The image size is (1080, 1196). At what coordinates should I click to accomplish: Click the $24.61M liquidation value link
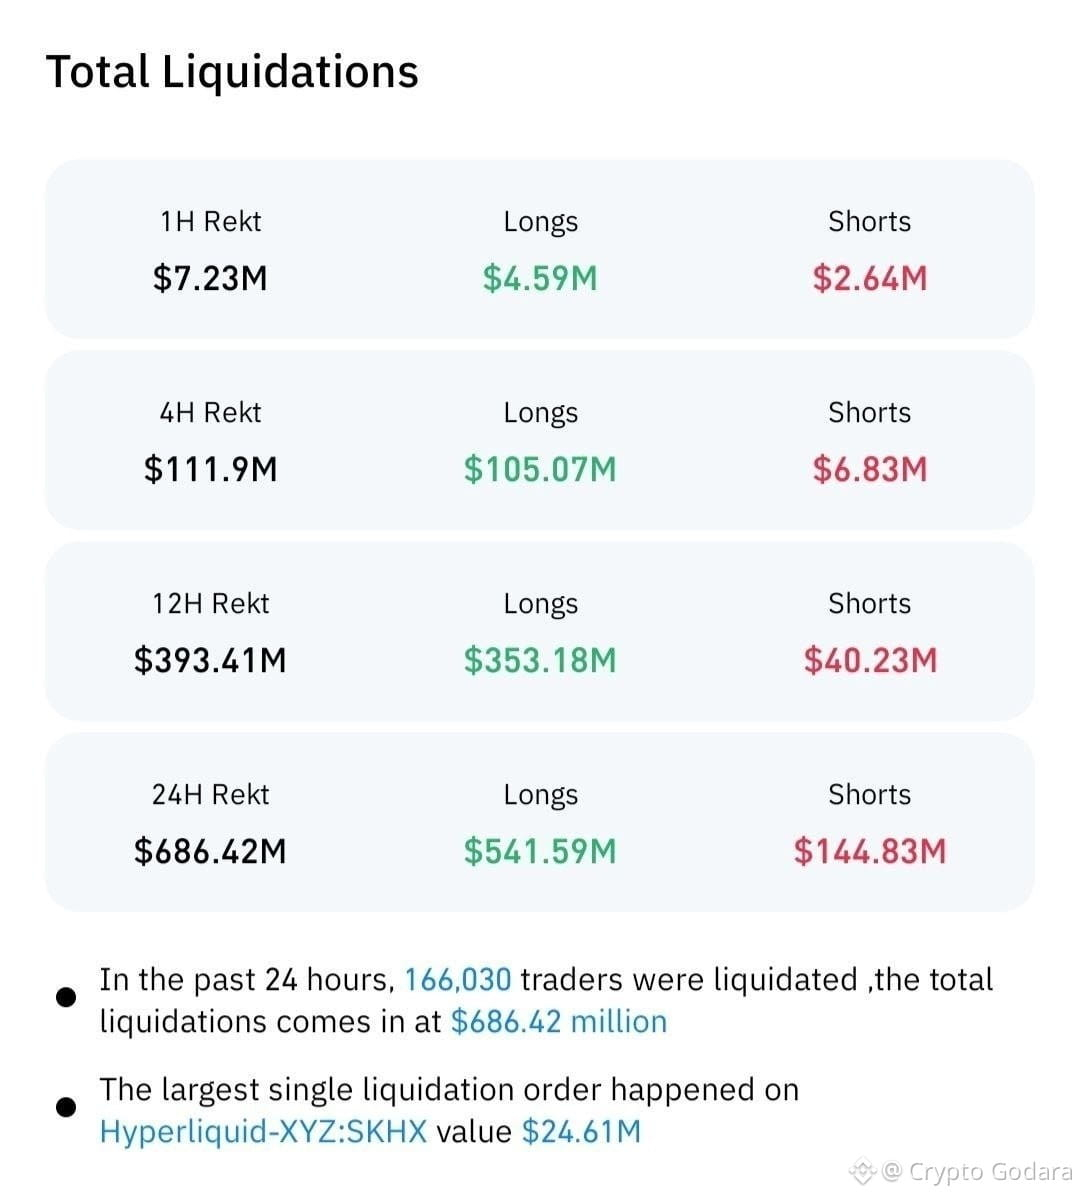581,1131
